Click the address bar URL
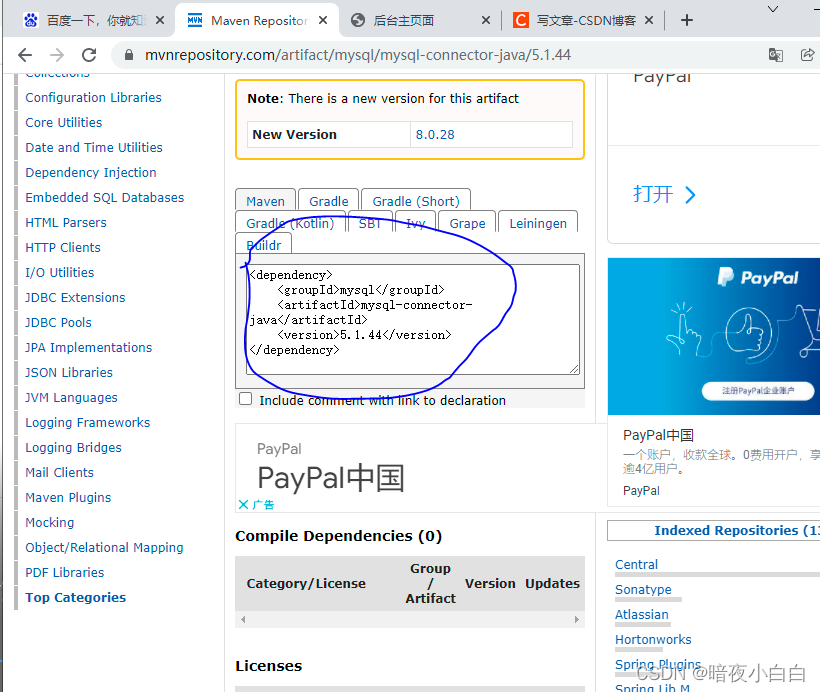The image size is (820, 692). click(358, 55)
